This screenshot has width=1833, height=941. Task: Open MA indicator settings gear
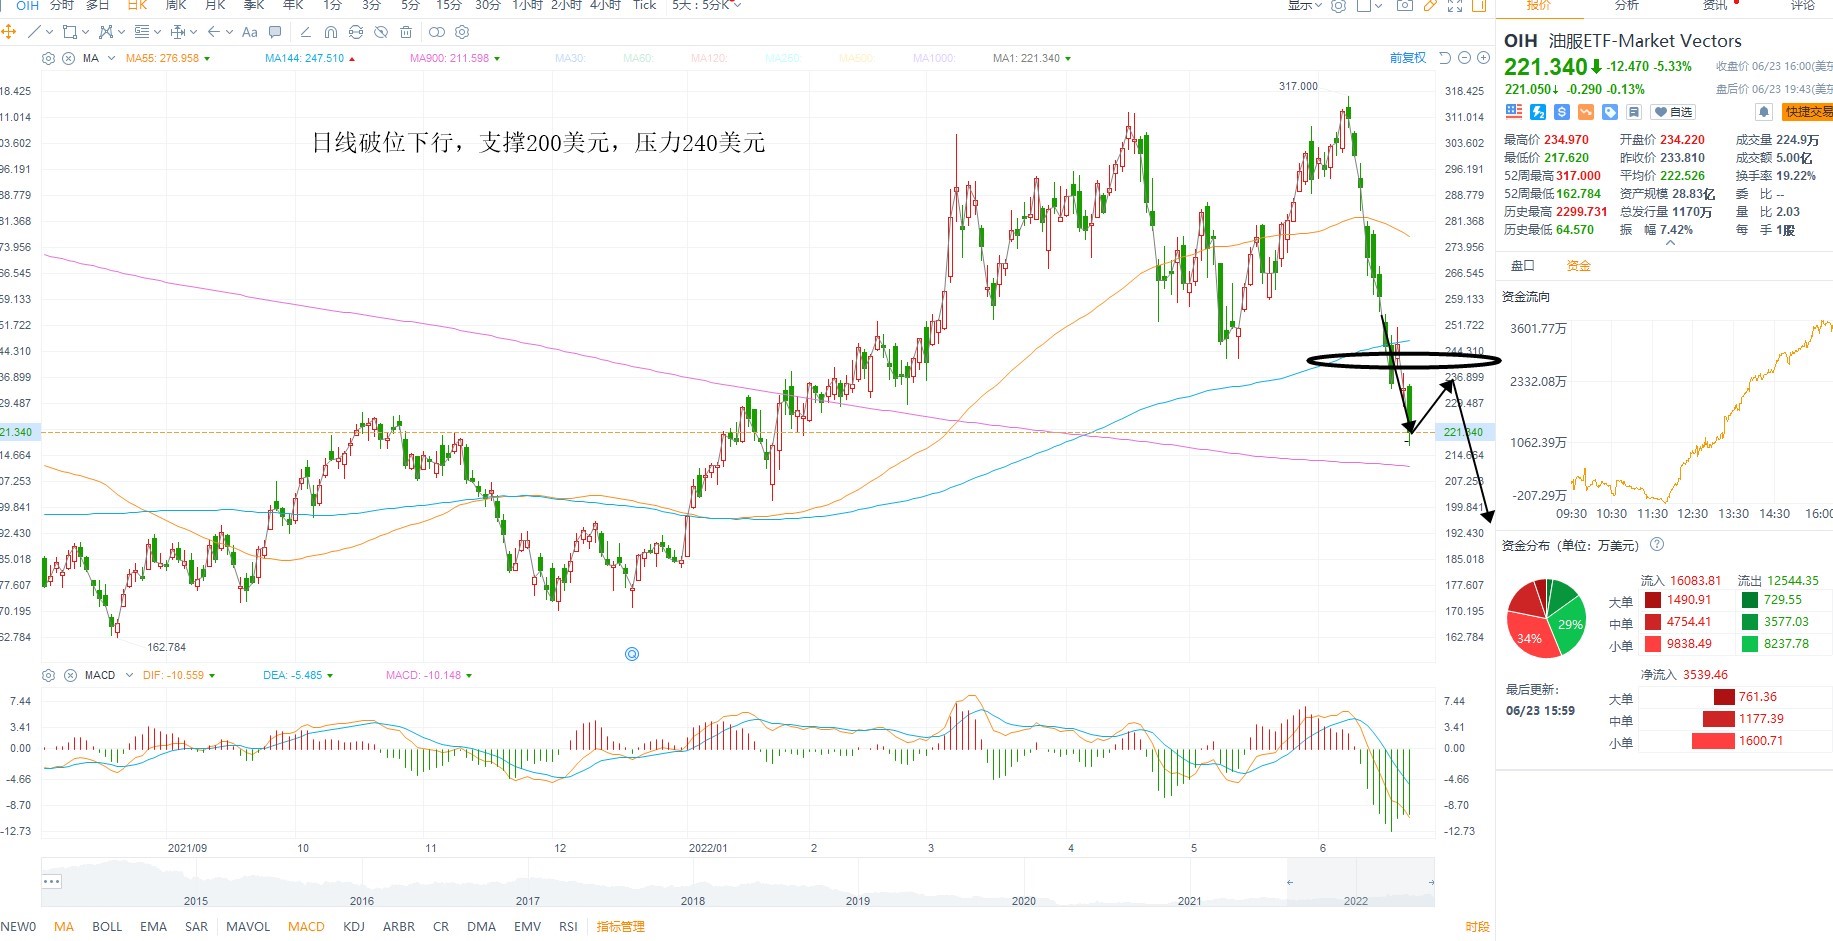[48, 58]
